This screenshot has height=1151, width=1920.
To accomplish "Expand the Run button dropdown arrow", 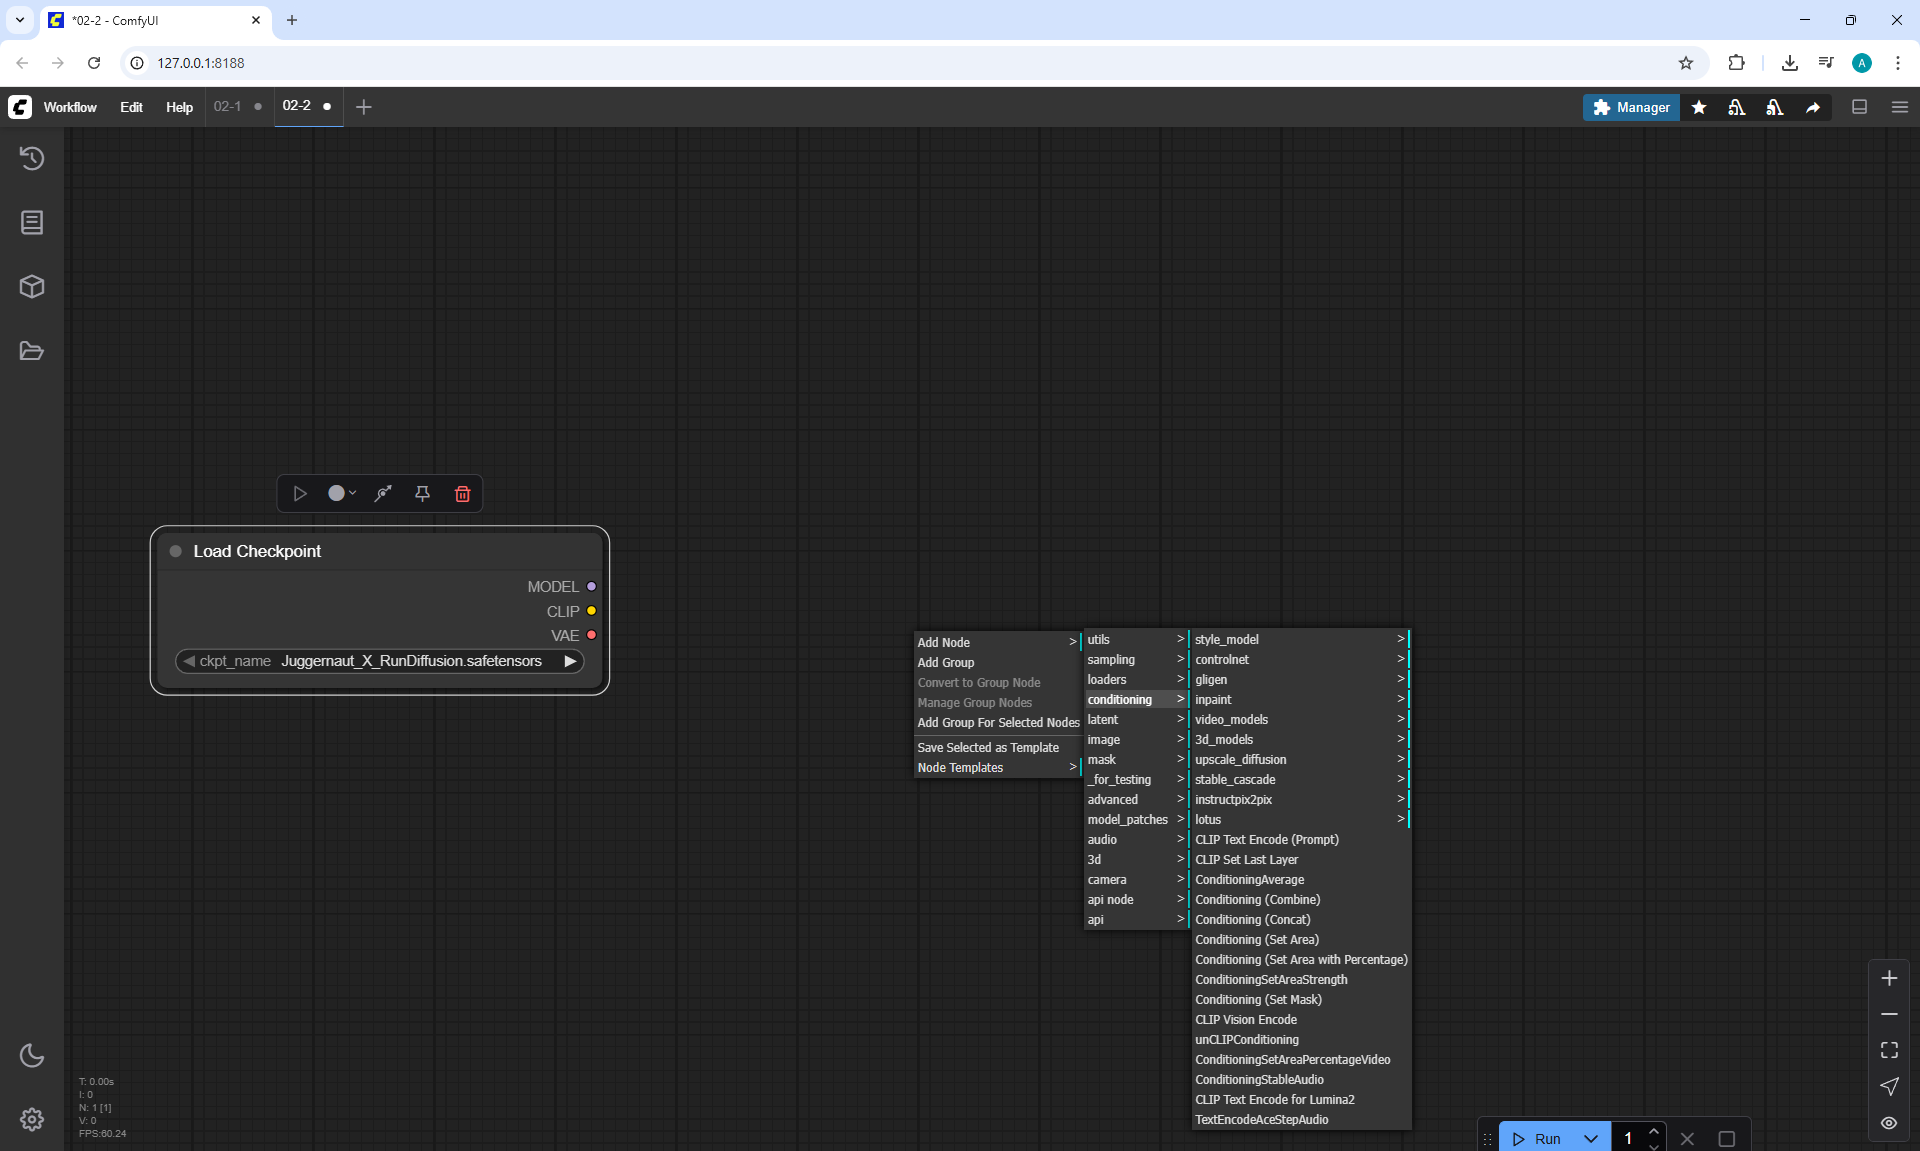I will coord(1591,1139).
